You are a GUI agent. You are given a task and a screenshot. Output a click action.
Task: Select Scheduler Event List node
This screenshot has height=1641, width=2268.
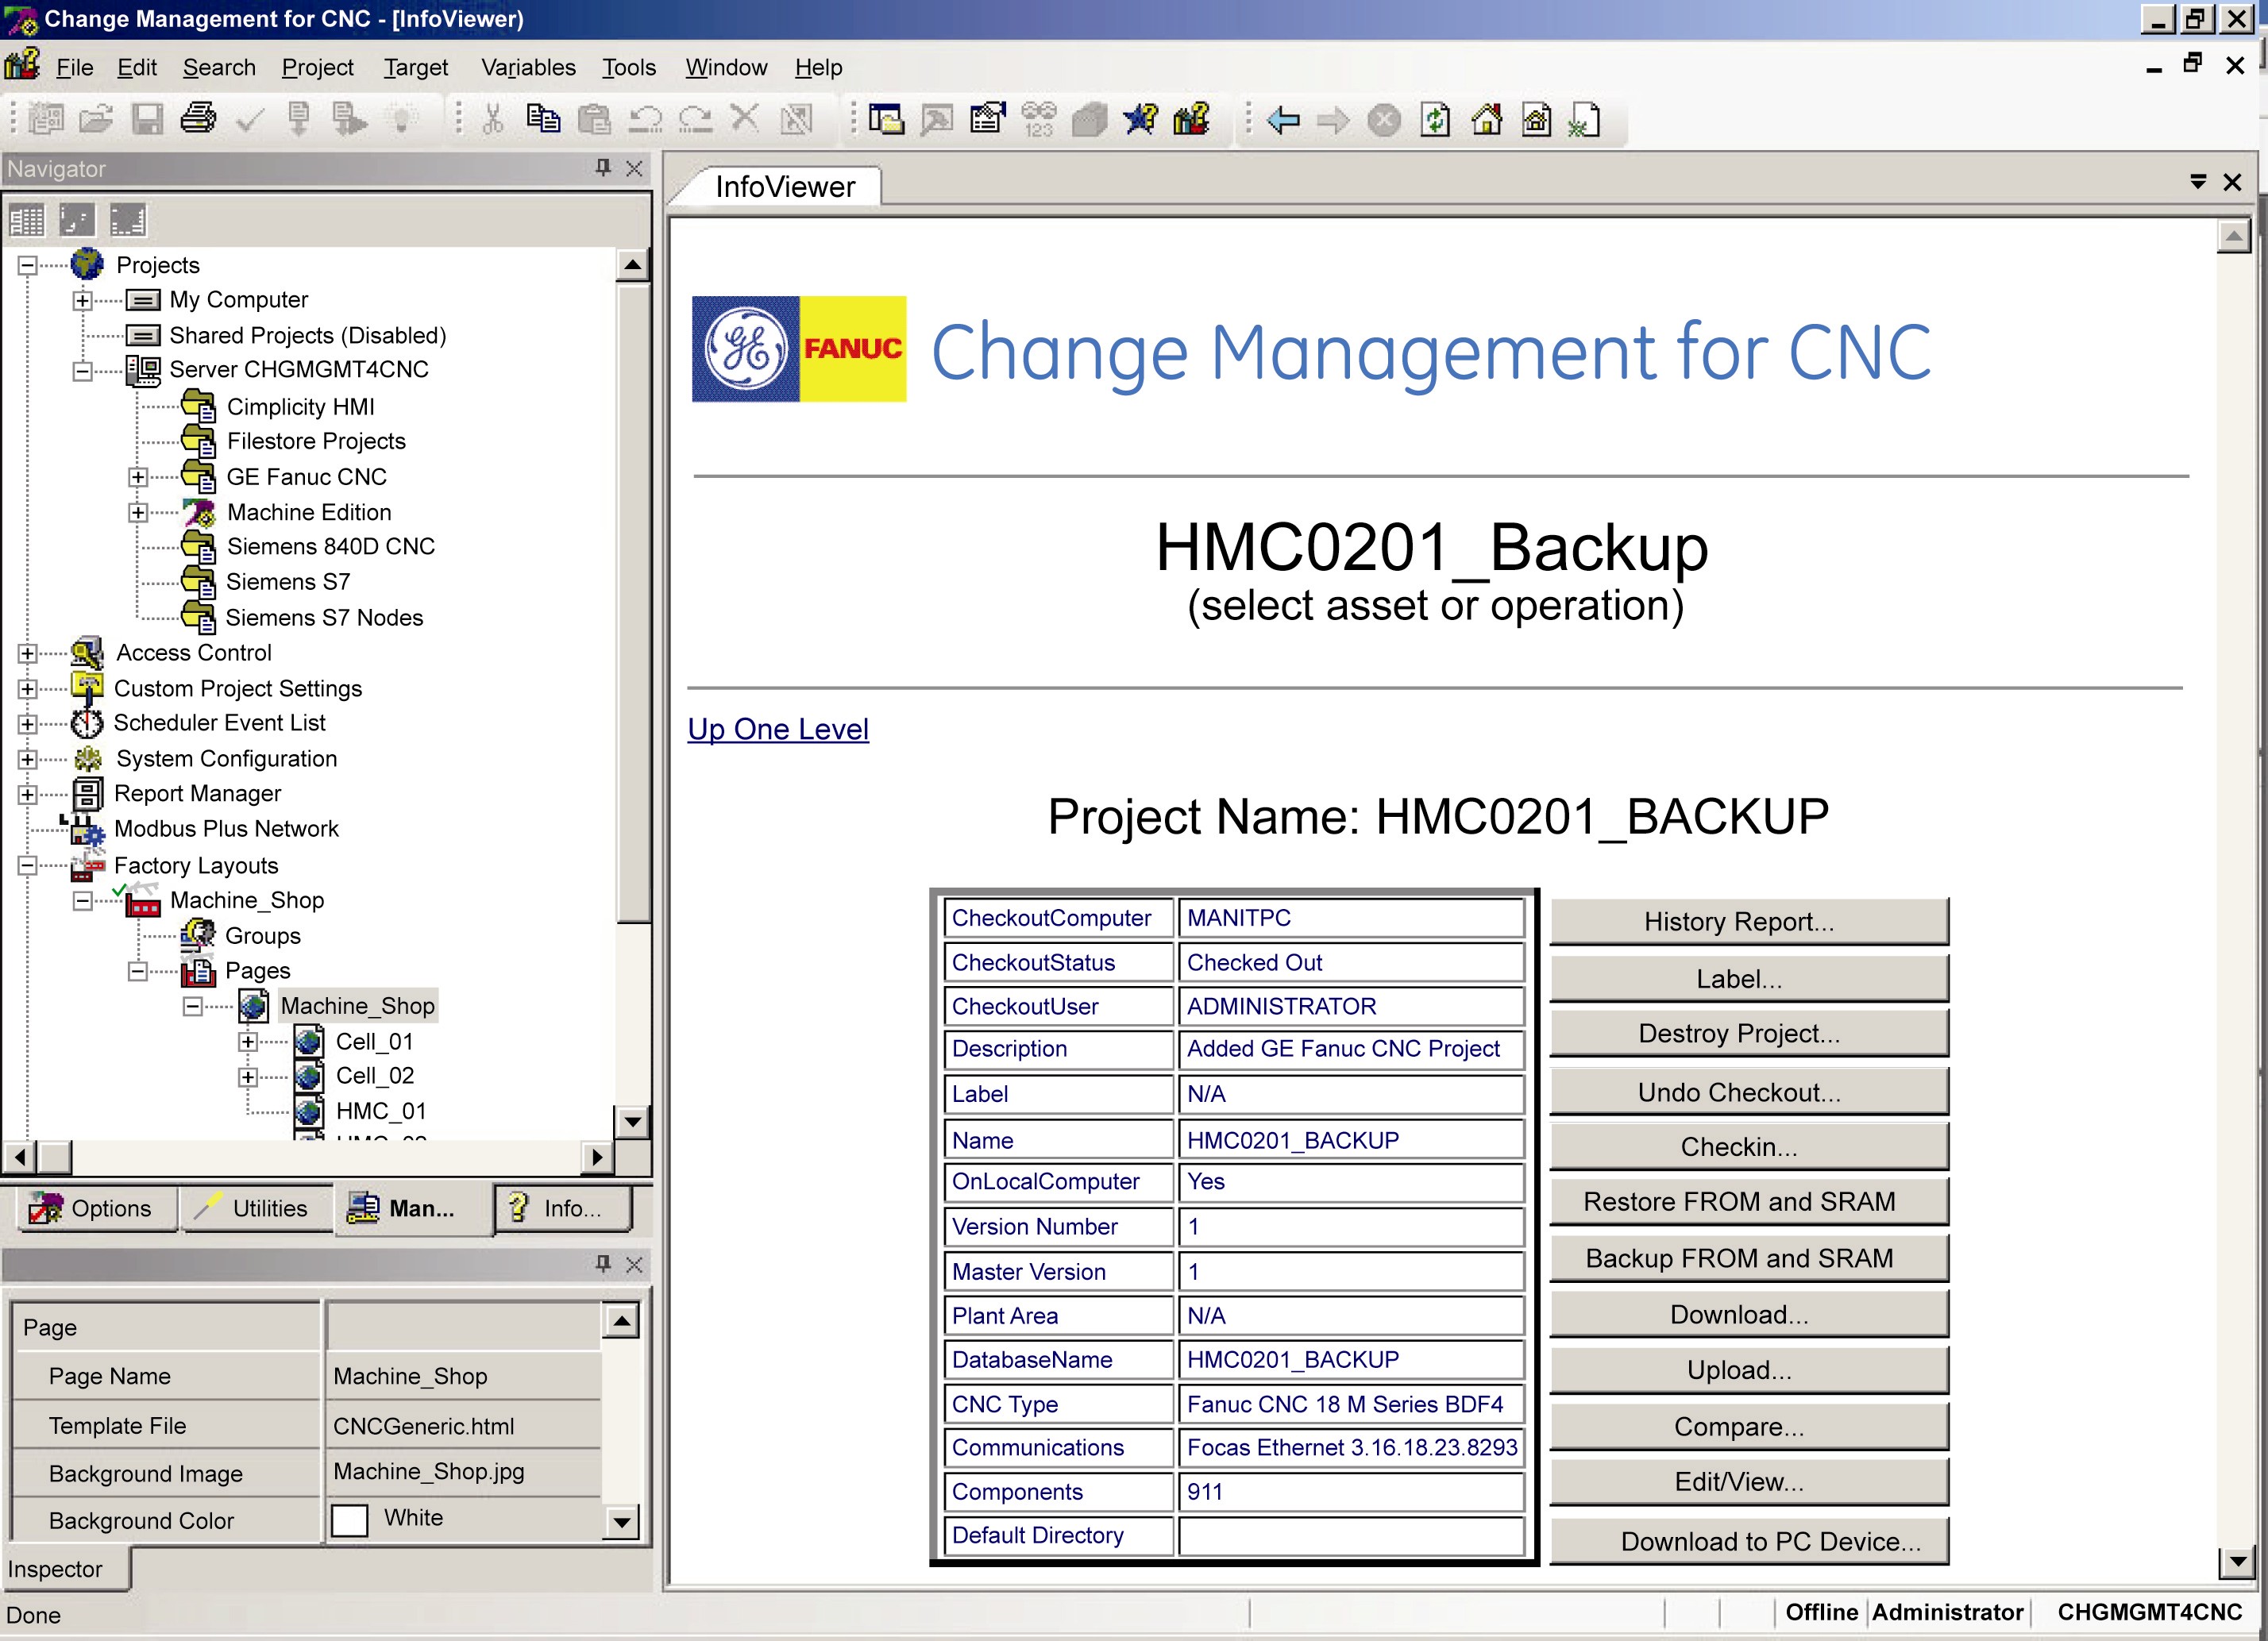[219, 722]
